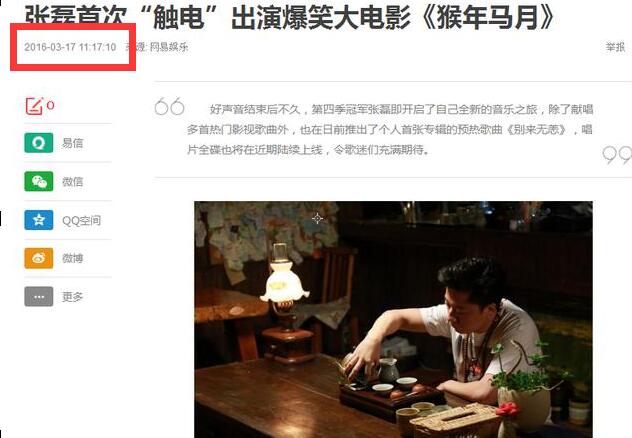Open the article photo of man pouring tea
Image resolution: width=632 pixels, height=438 pixels.
point(393,320)
